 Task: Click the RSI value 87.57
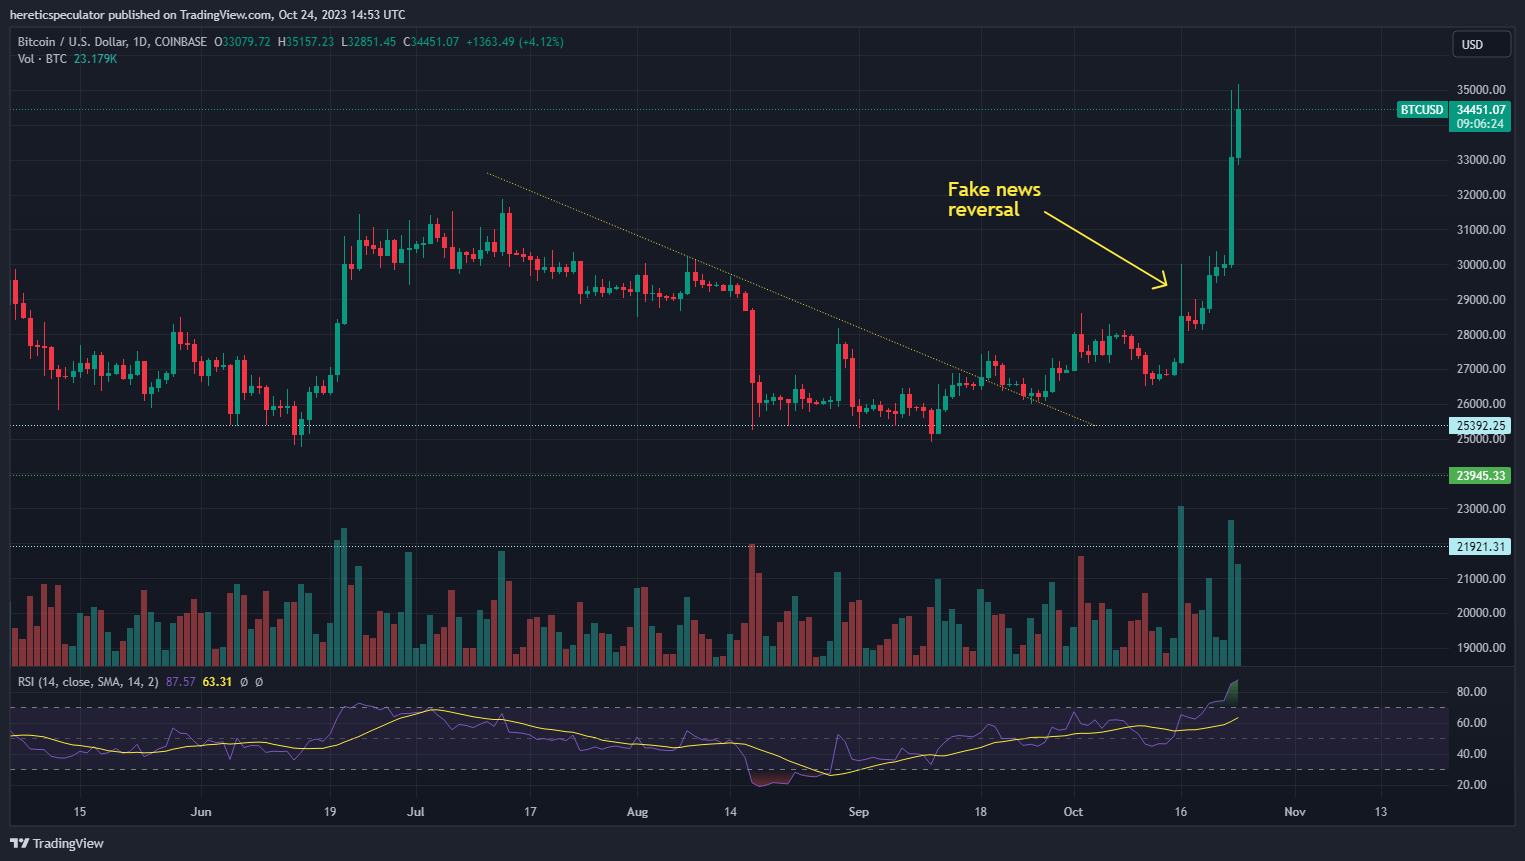(181, 682)
